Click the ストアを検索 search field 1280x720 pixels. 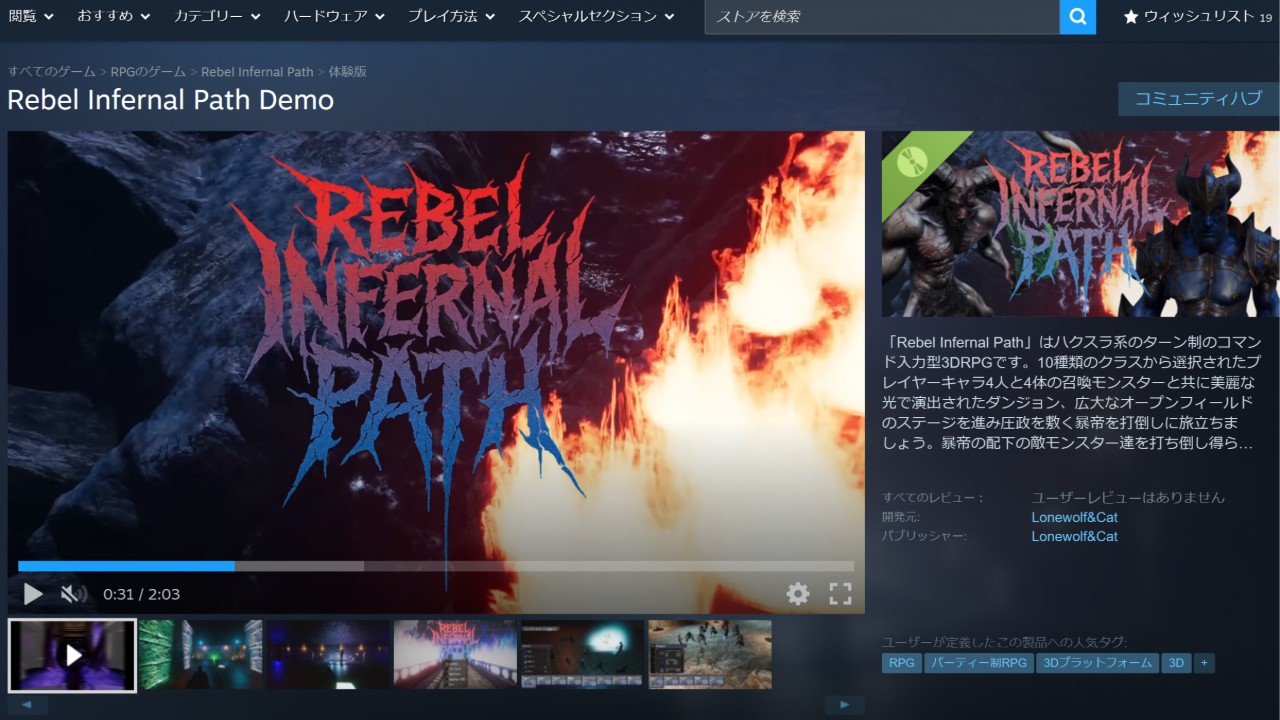880,17
